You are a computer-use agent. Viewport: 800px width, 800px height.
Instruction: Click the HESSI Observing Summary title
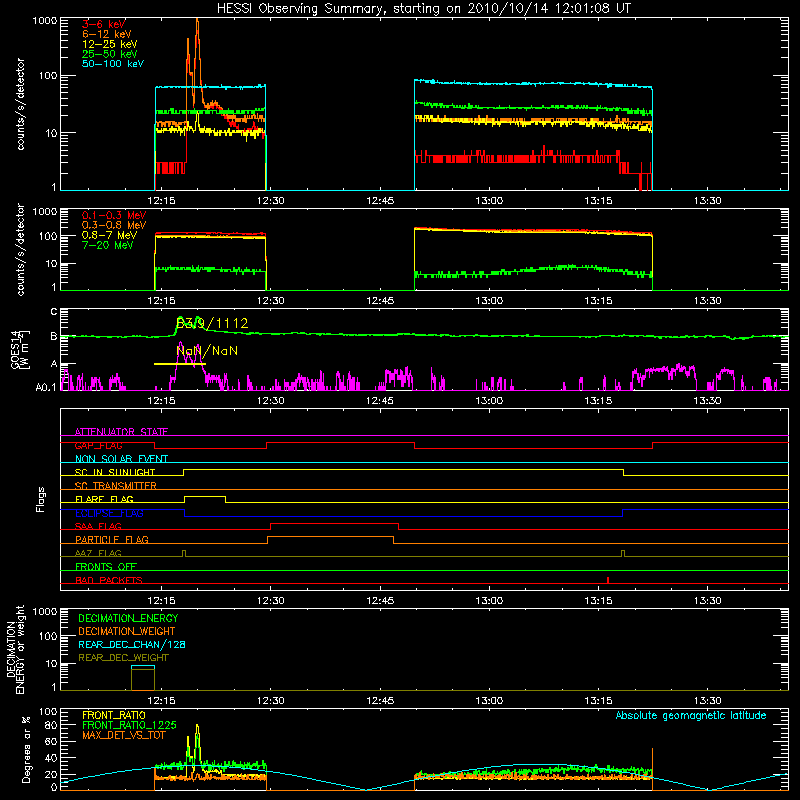[424, 8]
